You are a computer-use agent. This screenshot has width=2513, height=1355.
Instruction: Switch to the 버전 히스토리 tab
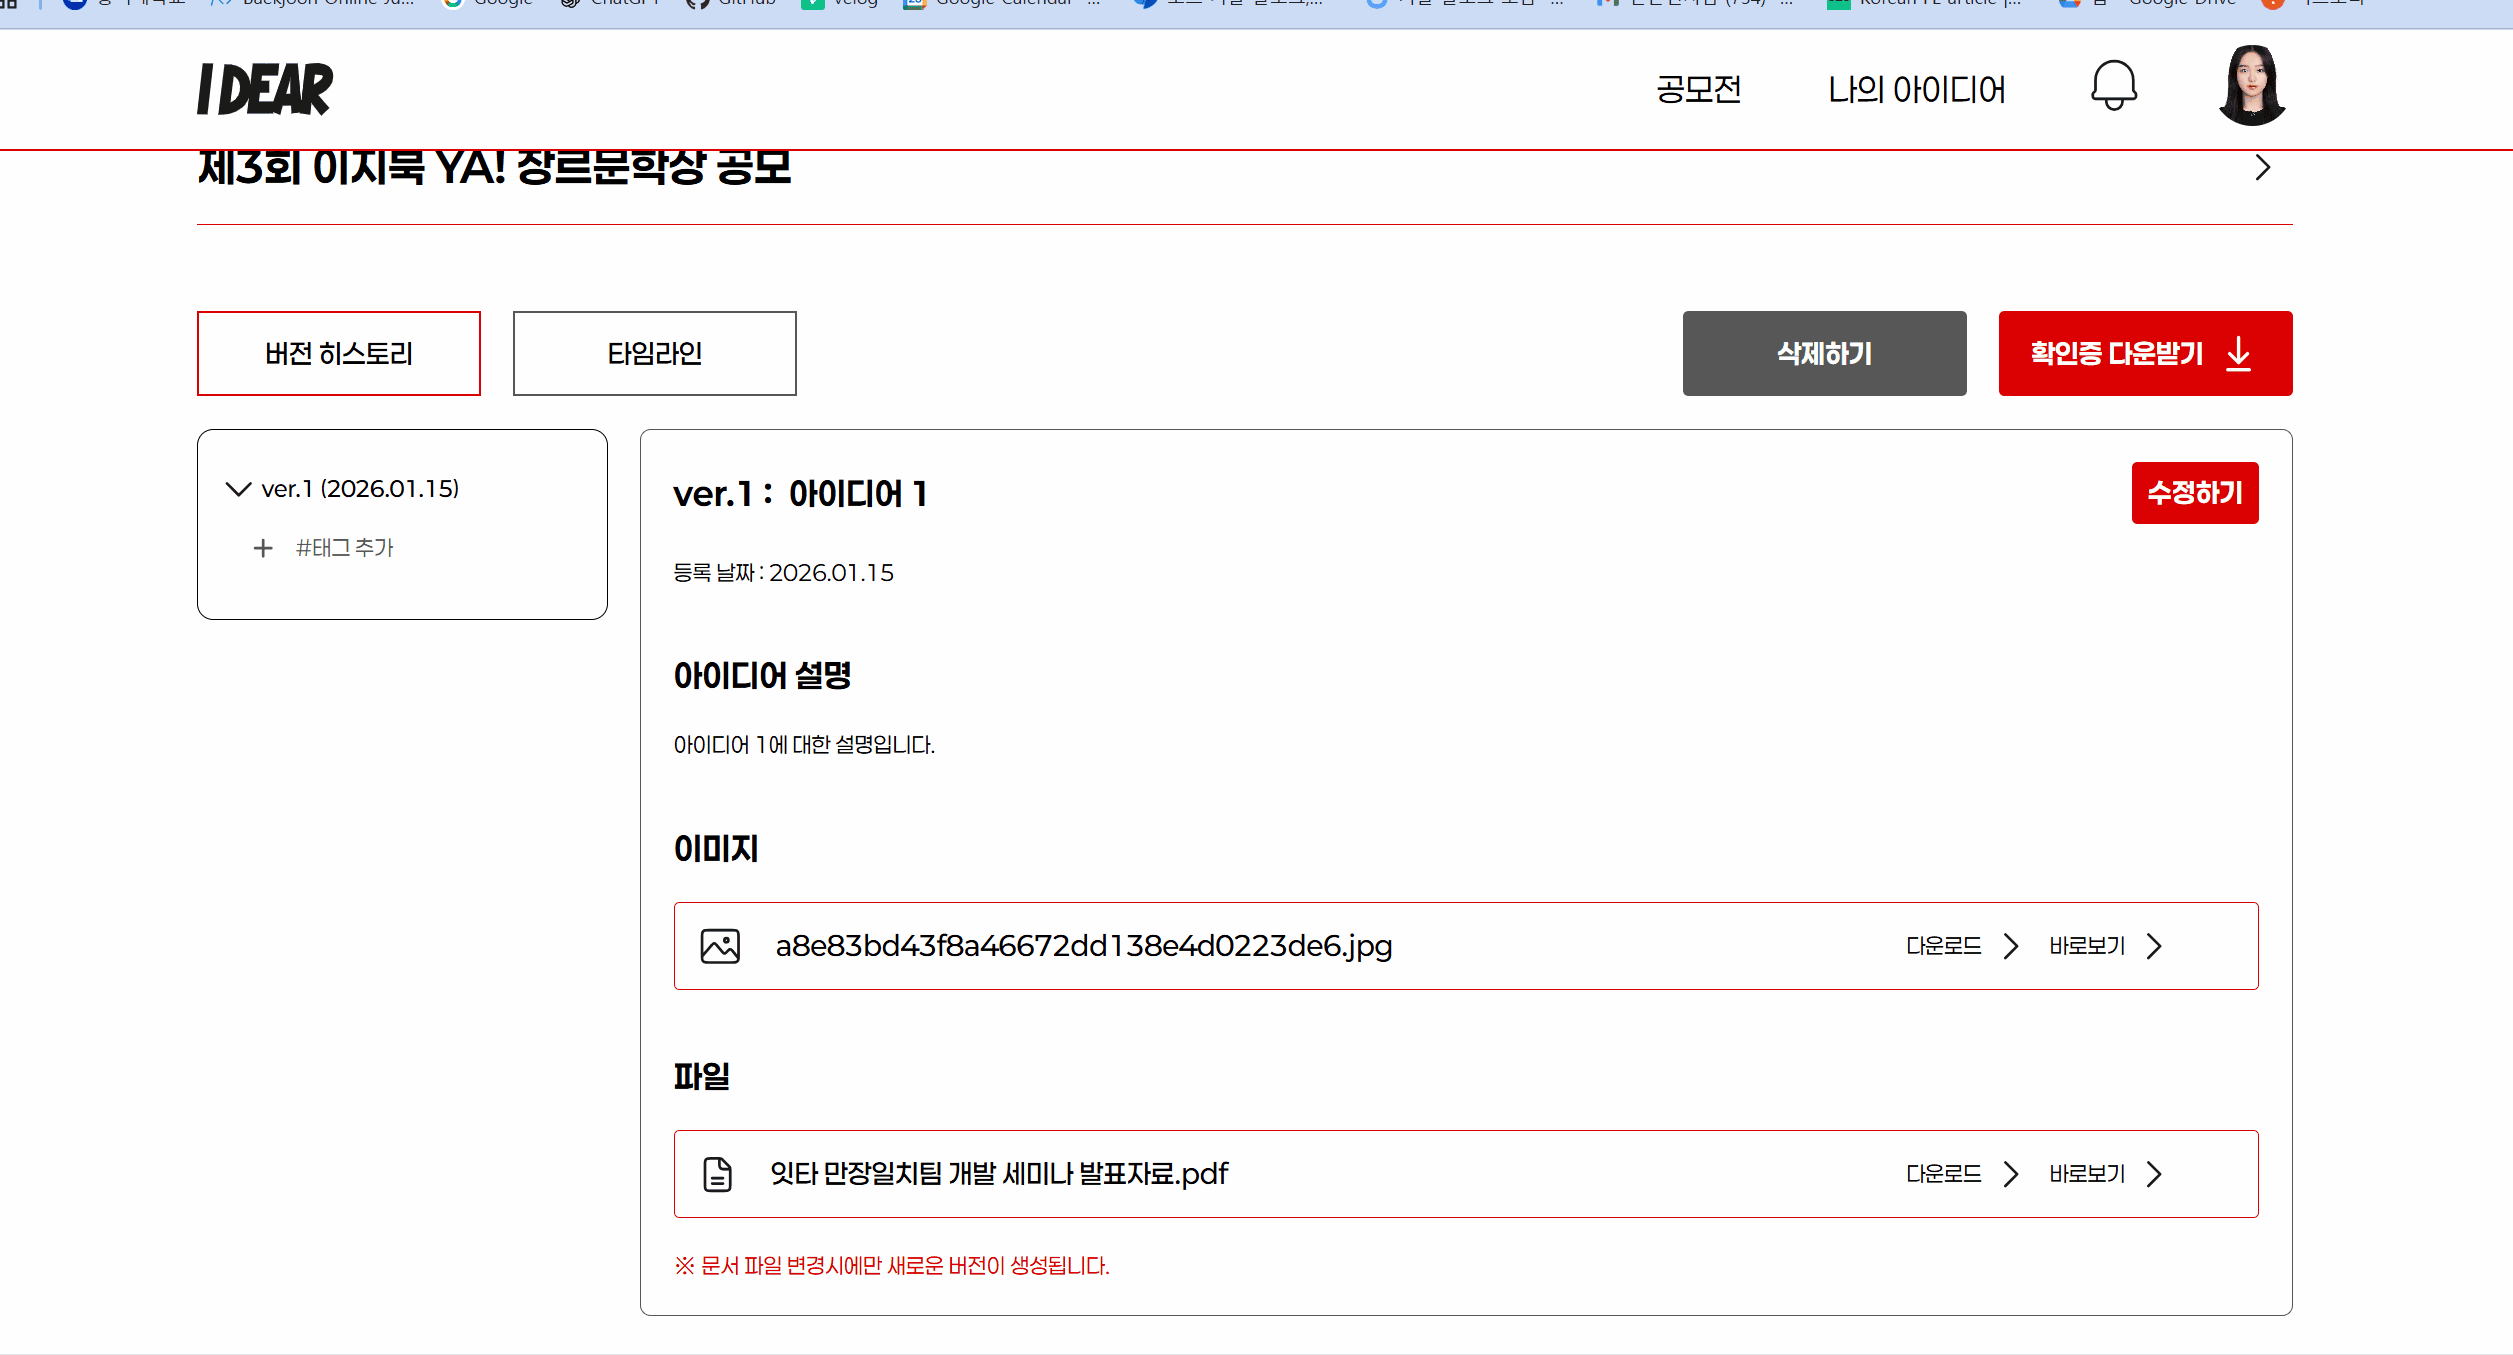point(339,353)
